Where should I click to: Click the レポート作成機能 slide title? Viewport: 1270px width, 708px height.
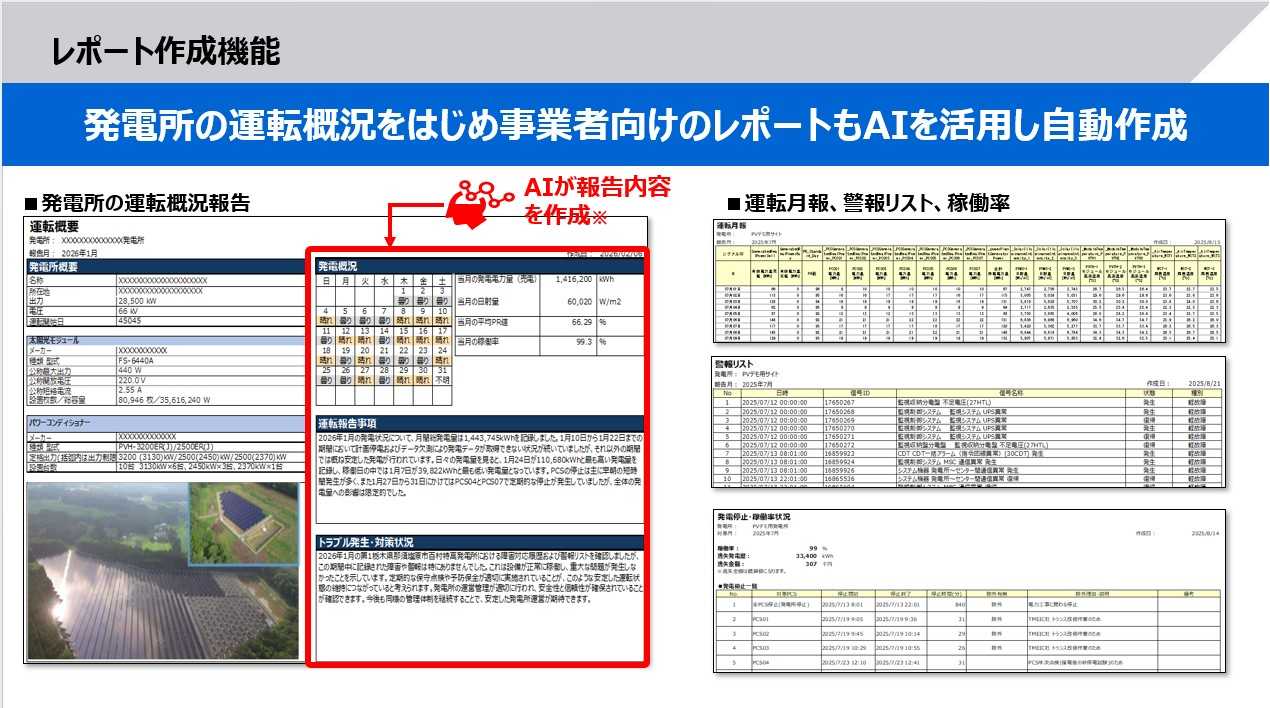[x=166, y=50]
